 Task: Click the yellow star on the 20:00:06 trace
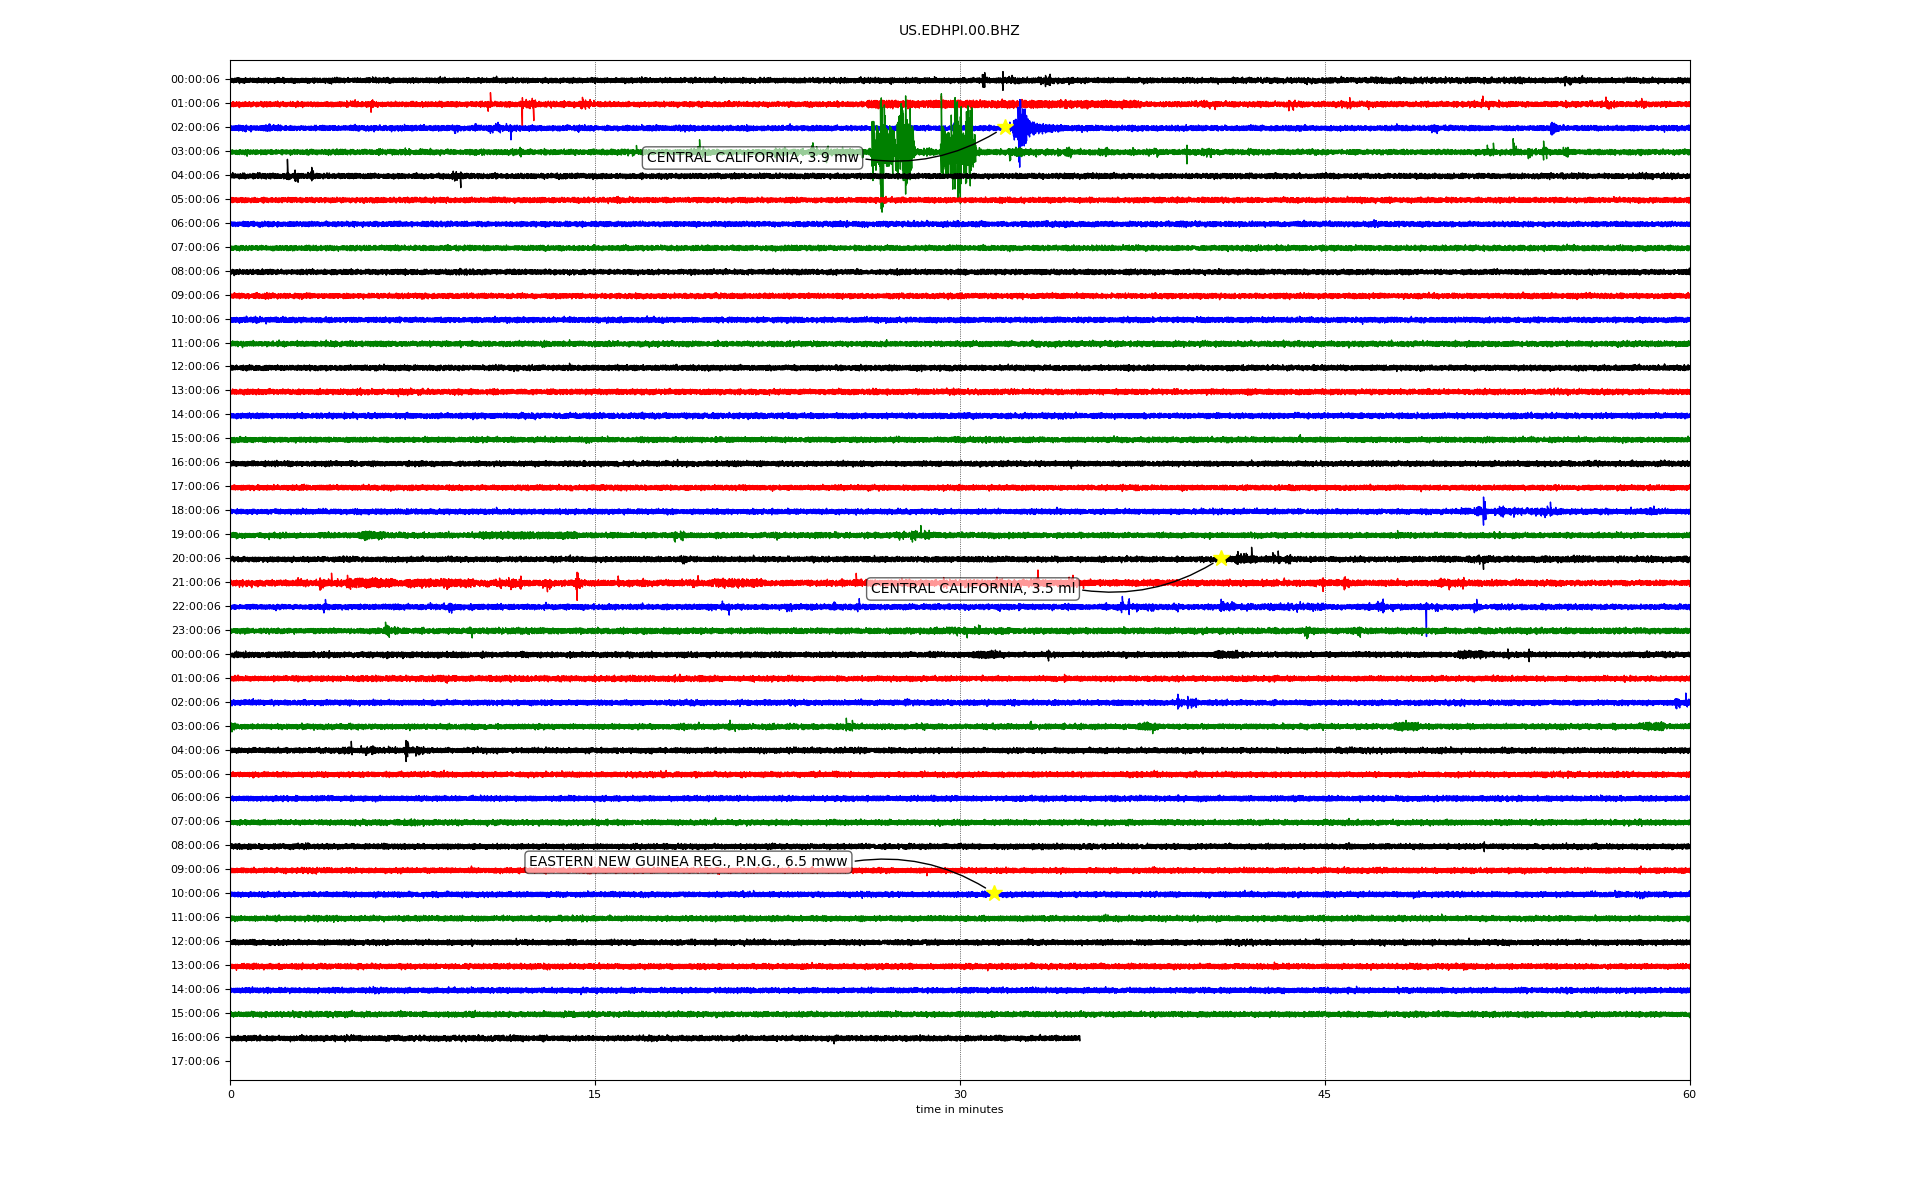tap(1221, 558)
